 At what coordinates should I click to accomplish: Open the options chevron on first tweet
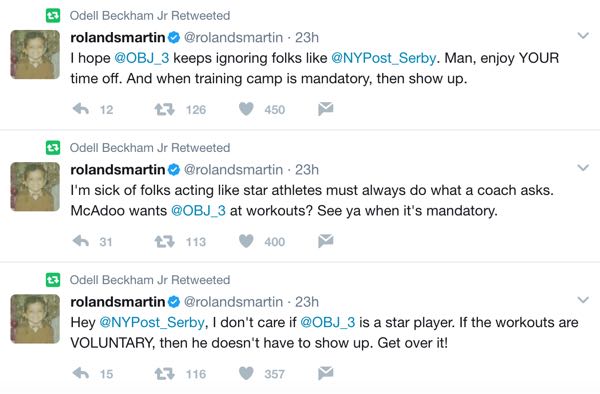583,36
